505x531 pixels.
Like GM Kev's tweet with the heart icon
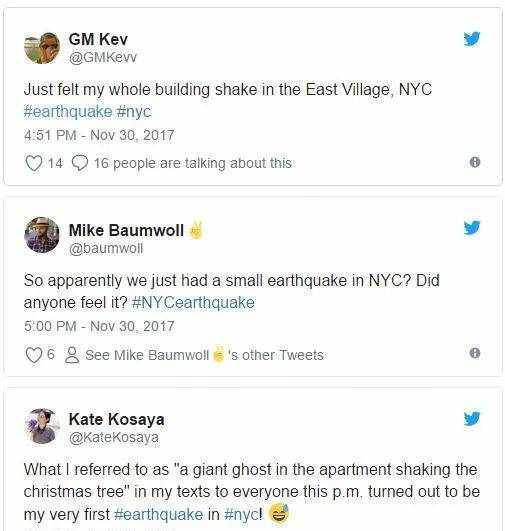pyautogui.click(x=34, y=163)
